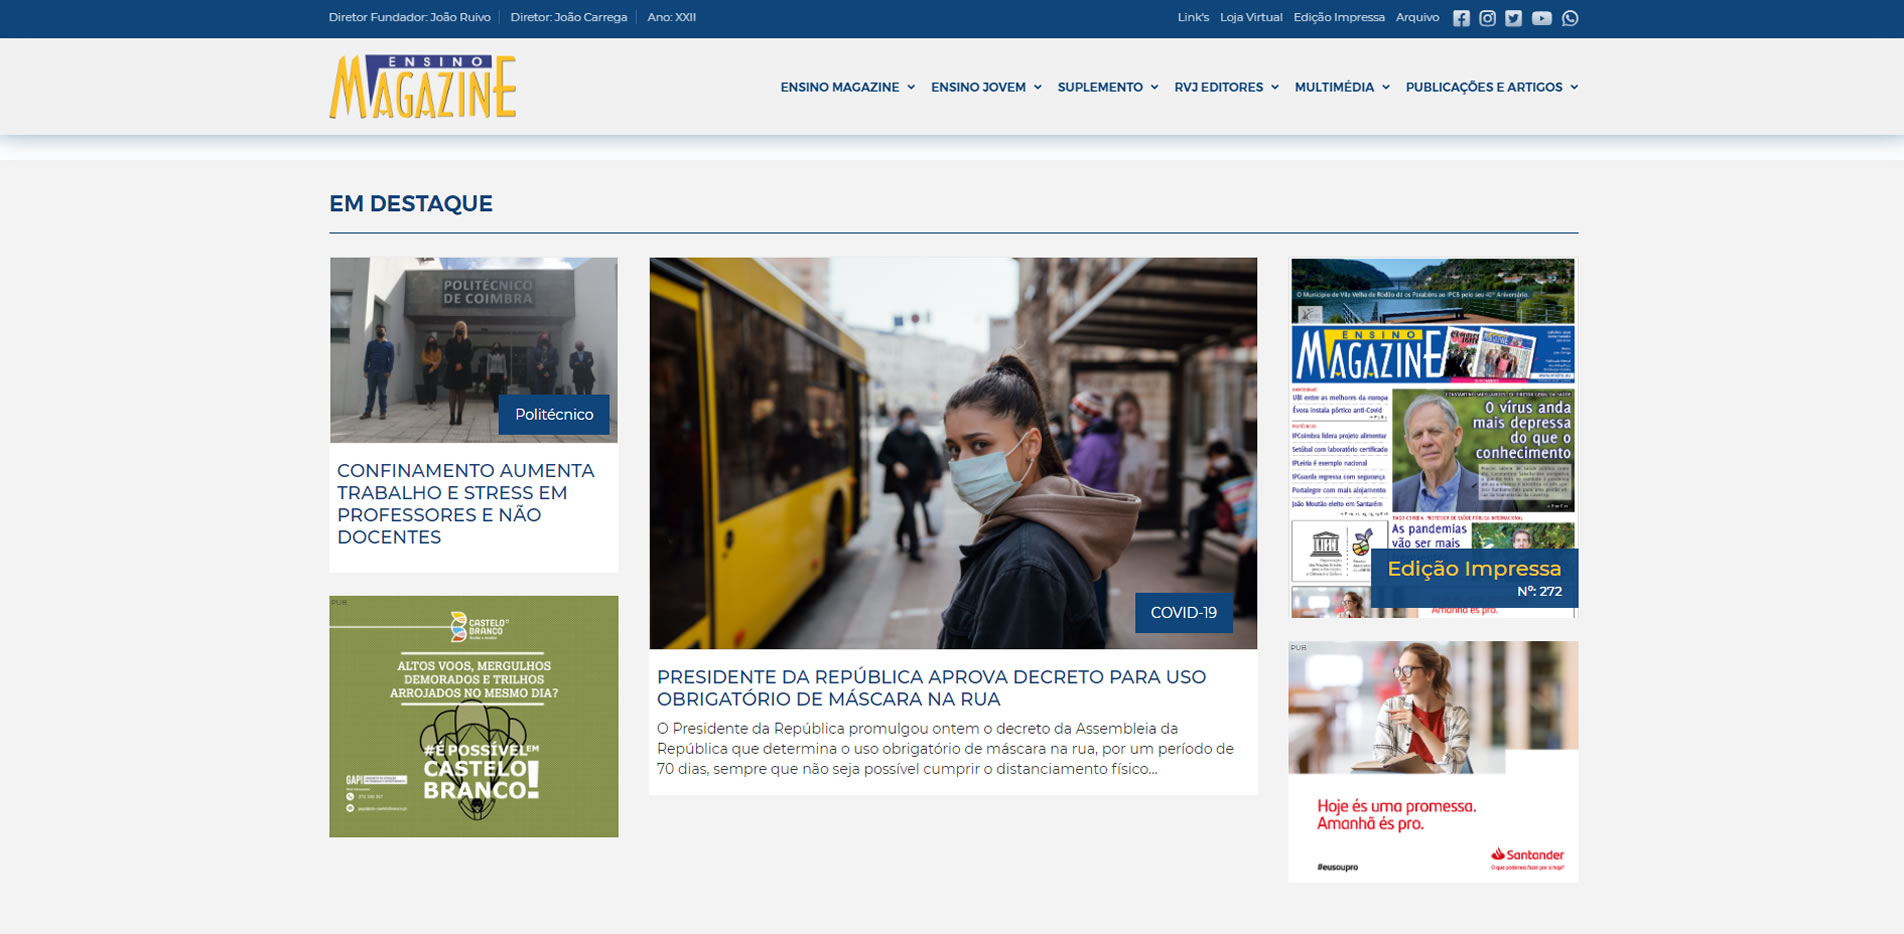The image size is (1904, 934).
Task: Go to Loja Virtual link
Action: click(1250, 17)
